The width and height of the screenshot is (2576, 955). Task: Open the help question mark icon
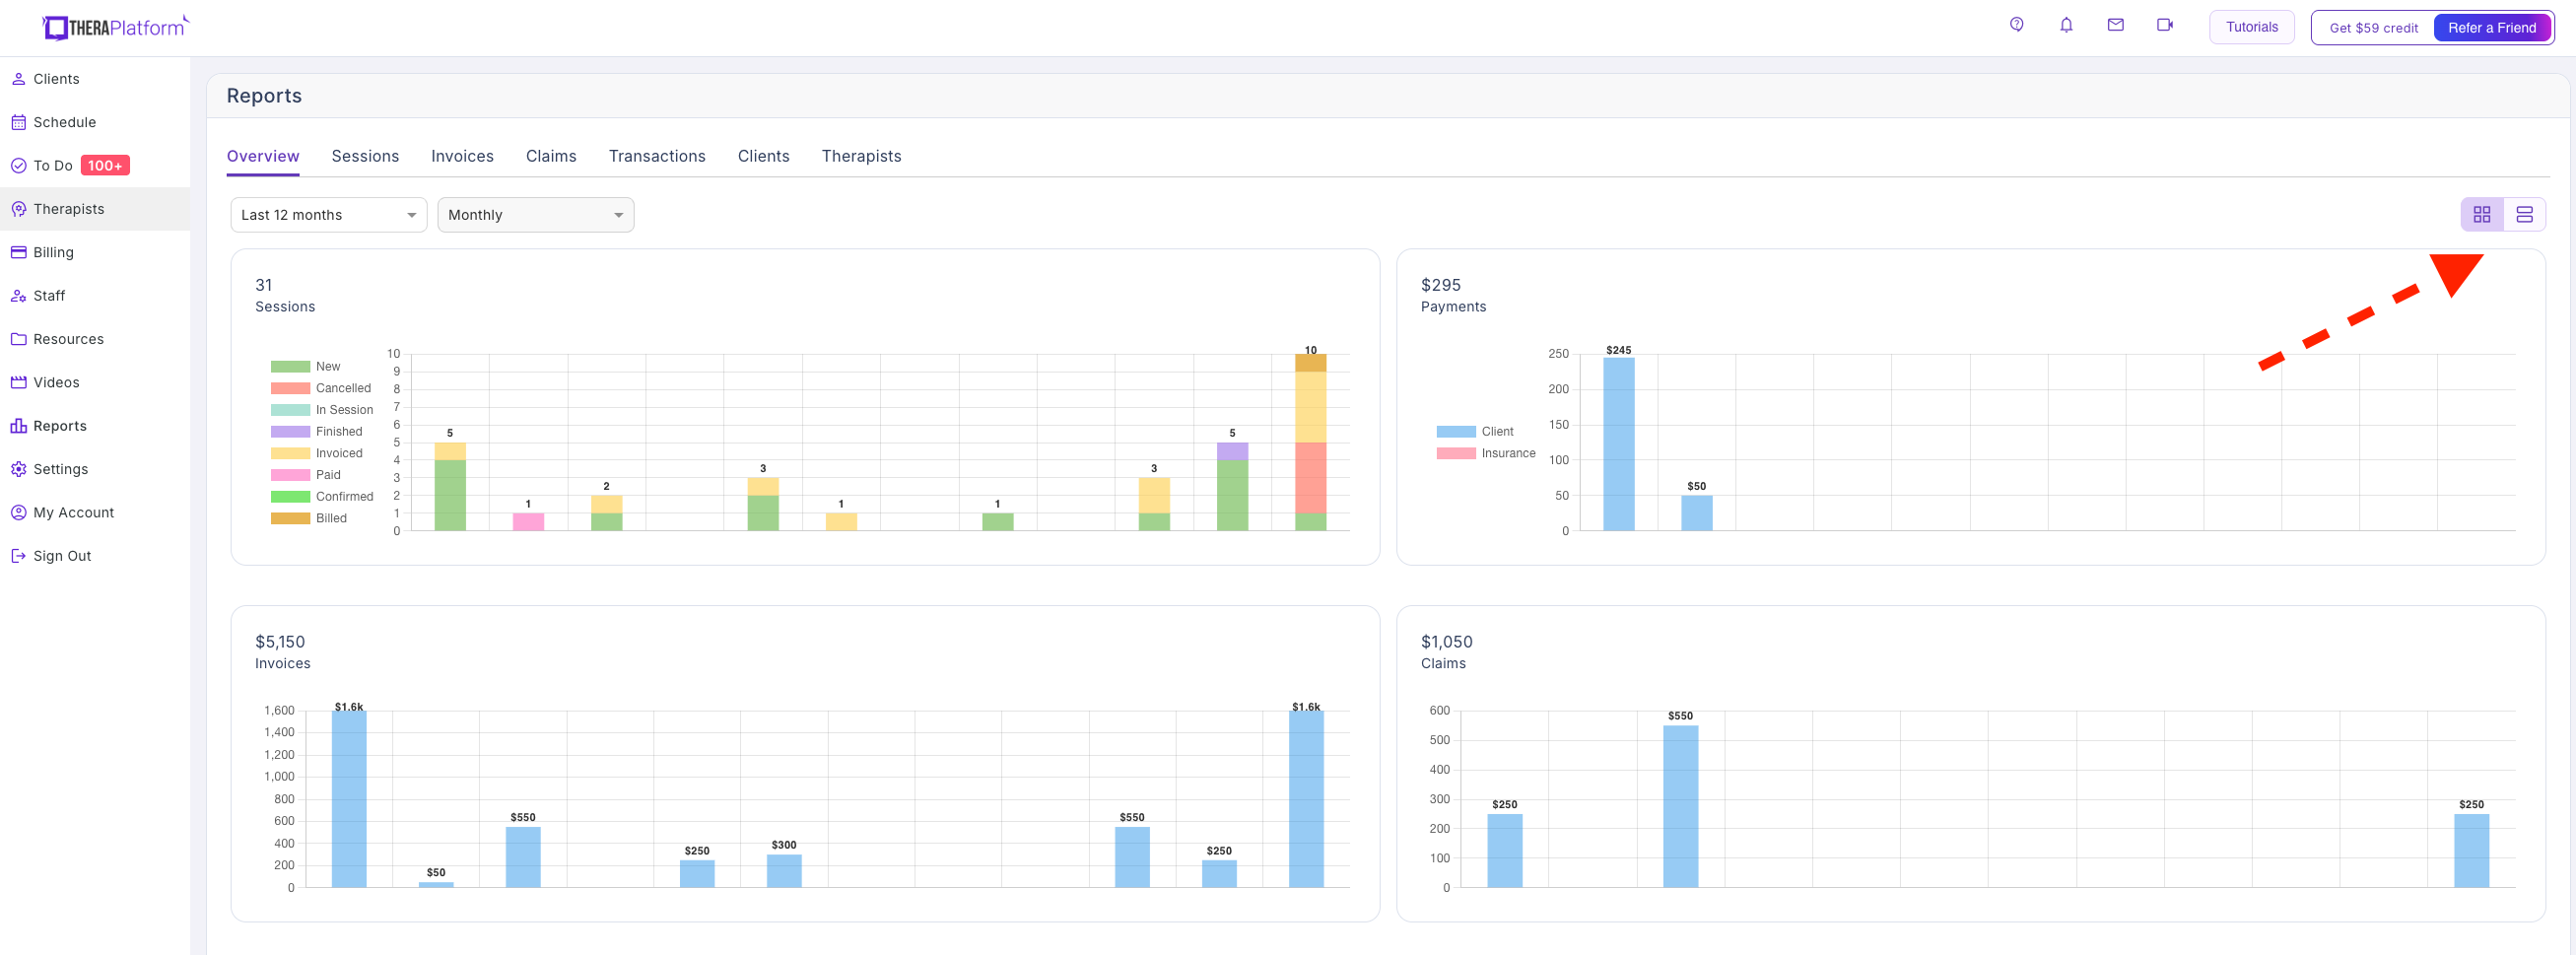click(2016, 25)
